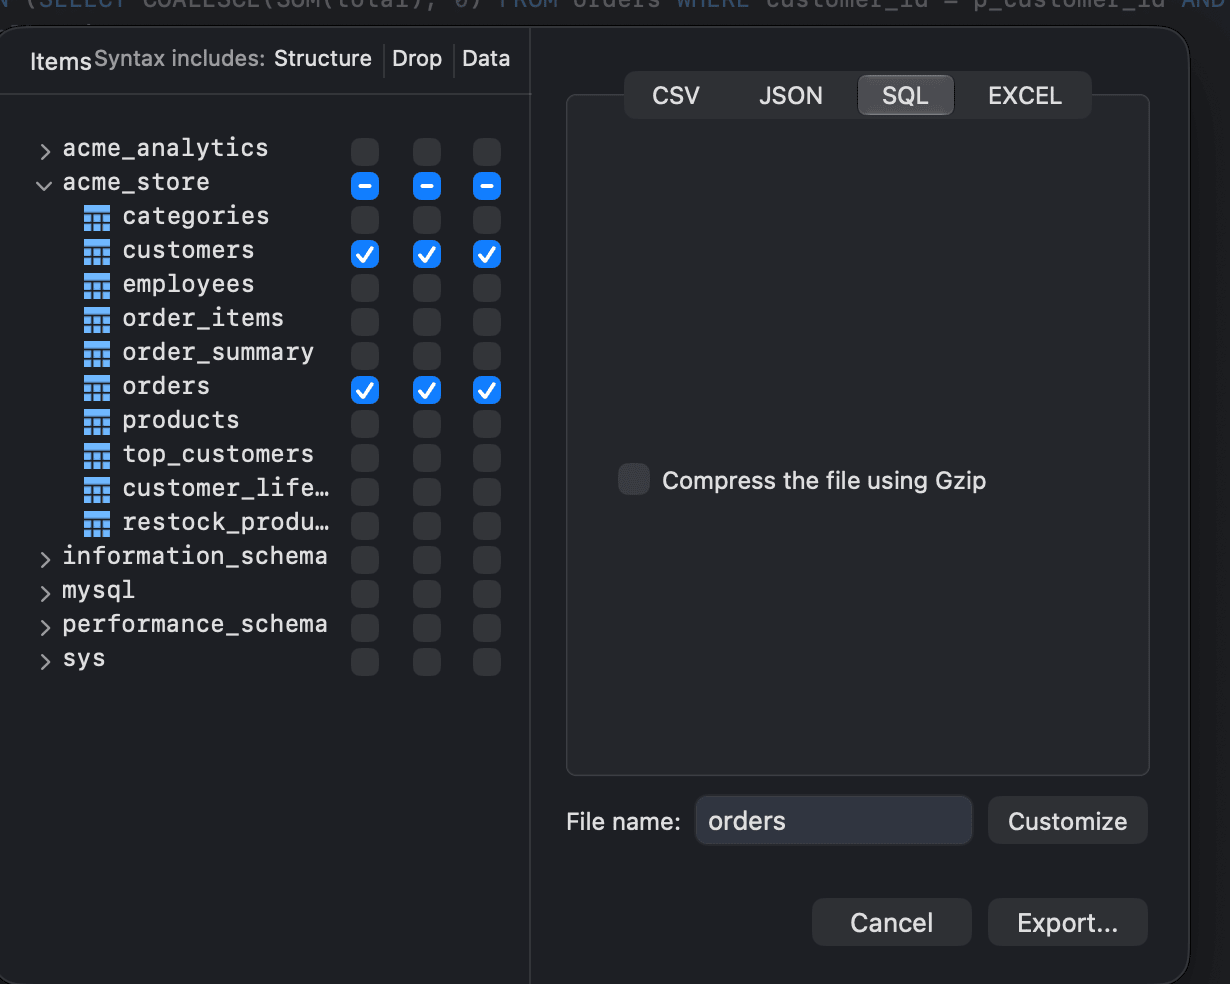The image size is (1230, 984).
Task: Check Drop checkbox for mysql
Action: [427, 594]
